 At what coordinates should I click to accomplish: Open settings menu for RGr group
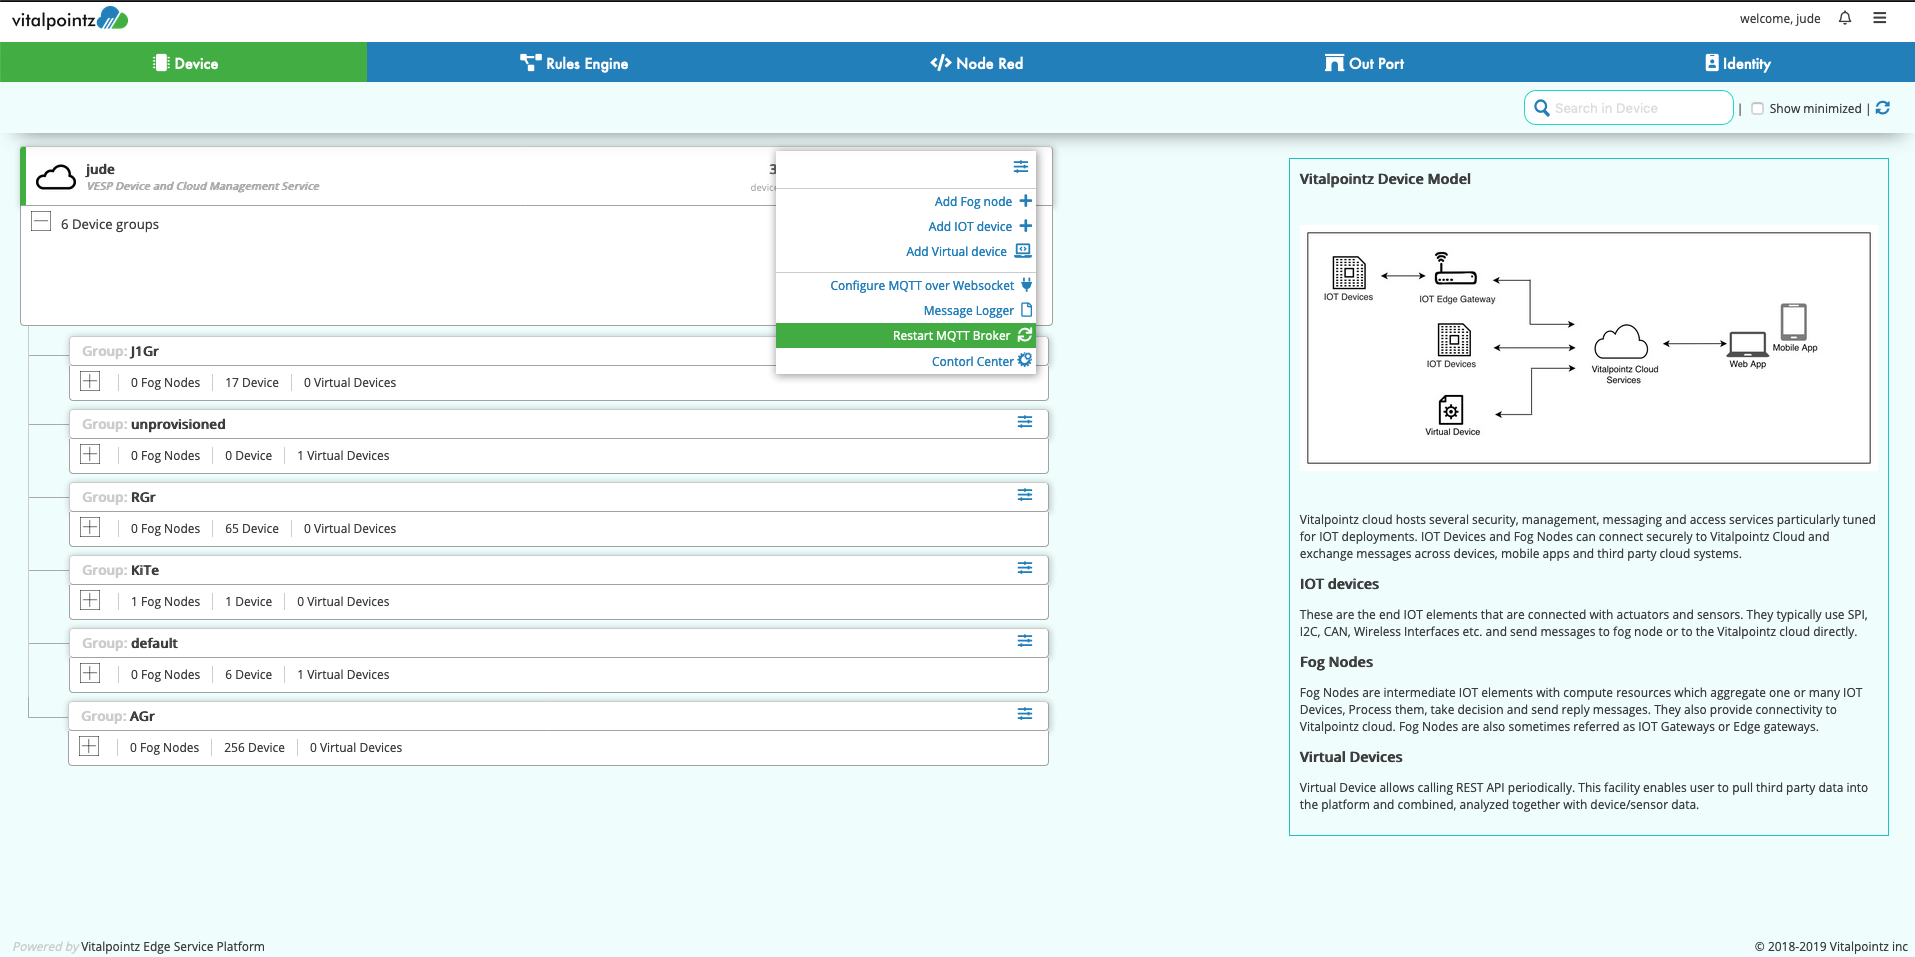(1025, 495)
